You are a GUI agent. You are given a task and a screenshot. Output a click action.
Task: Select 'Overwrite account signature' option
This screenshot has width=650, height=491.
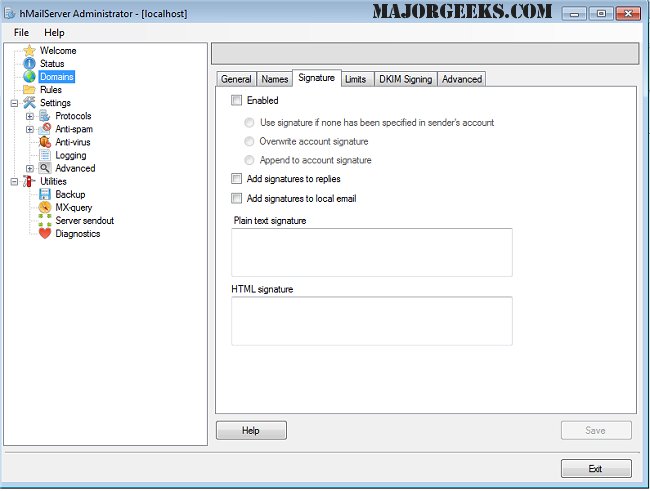click(249, 141)
